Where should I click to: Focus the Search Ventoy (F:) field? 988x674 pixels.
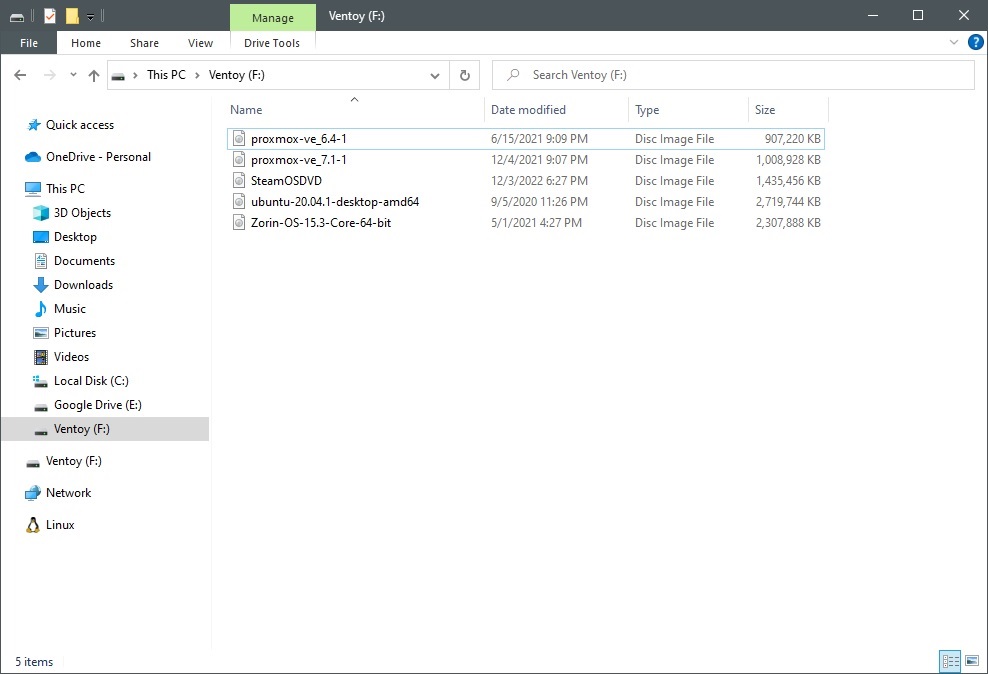pos(733,75)
